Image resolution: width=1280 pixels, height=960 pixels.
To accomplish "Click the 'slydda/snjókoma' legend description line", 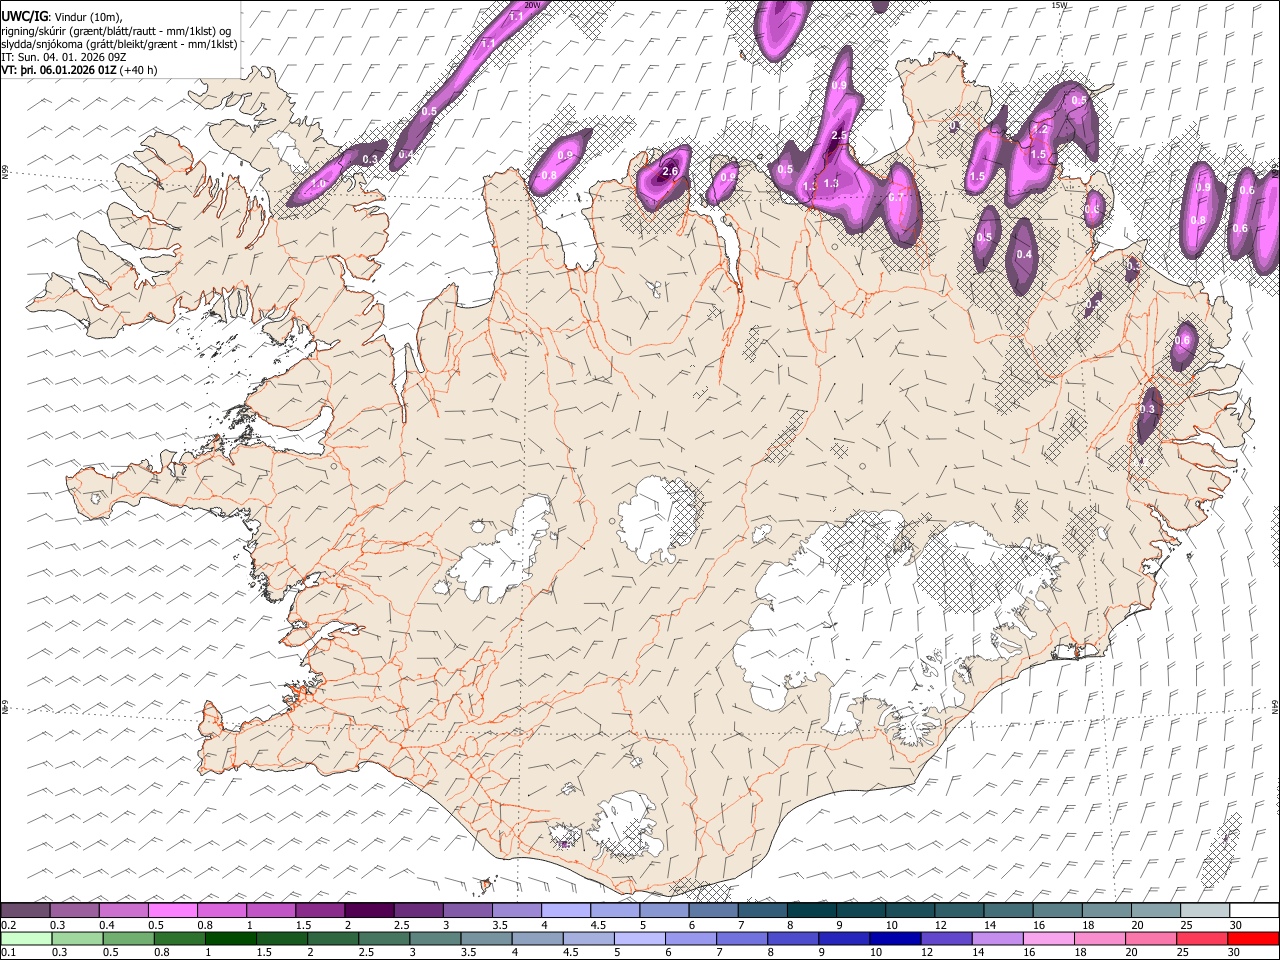I will coord(119,44).
